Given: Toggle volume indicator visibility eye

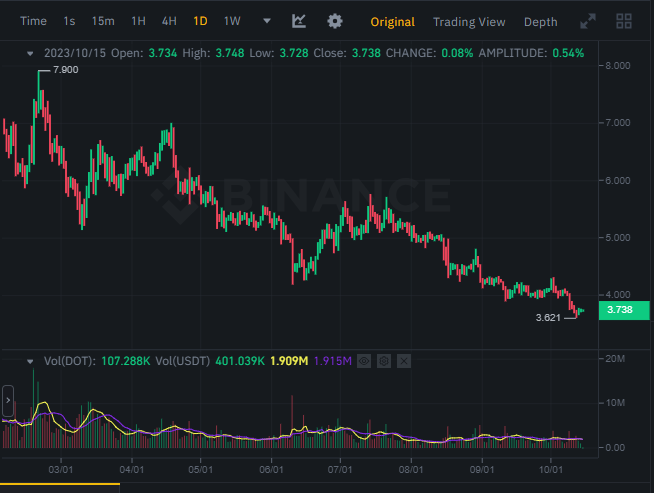Looking at the screenshot, I should (364, 361).
